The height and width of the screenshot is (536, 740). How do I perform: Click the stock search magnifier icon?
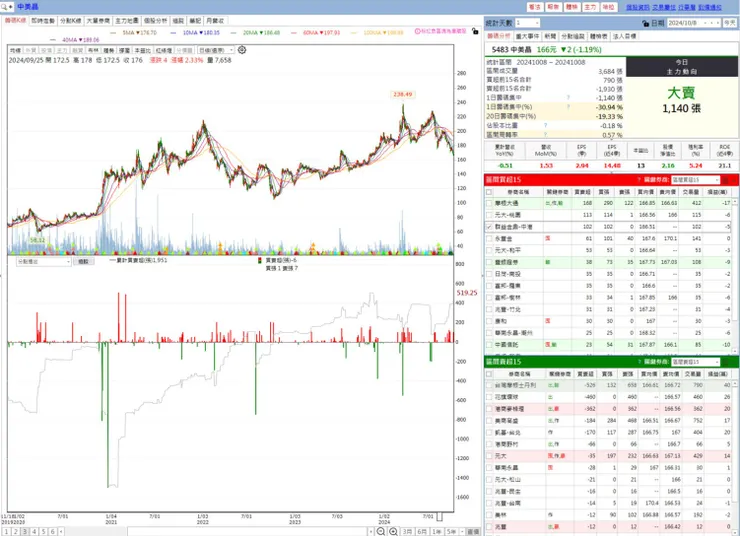click(5, 7)
